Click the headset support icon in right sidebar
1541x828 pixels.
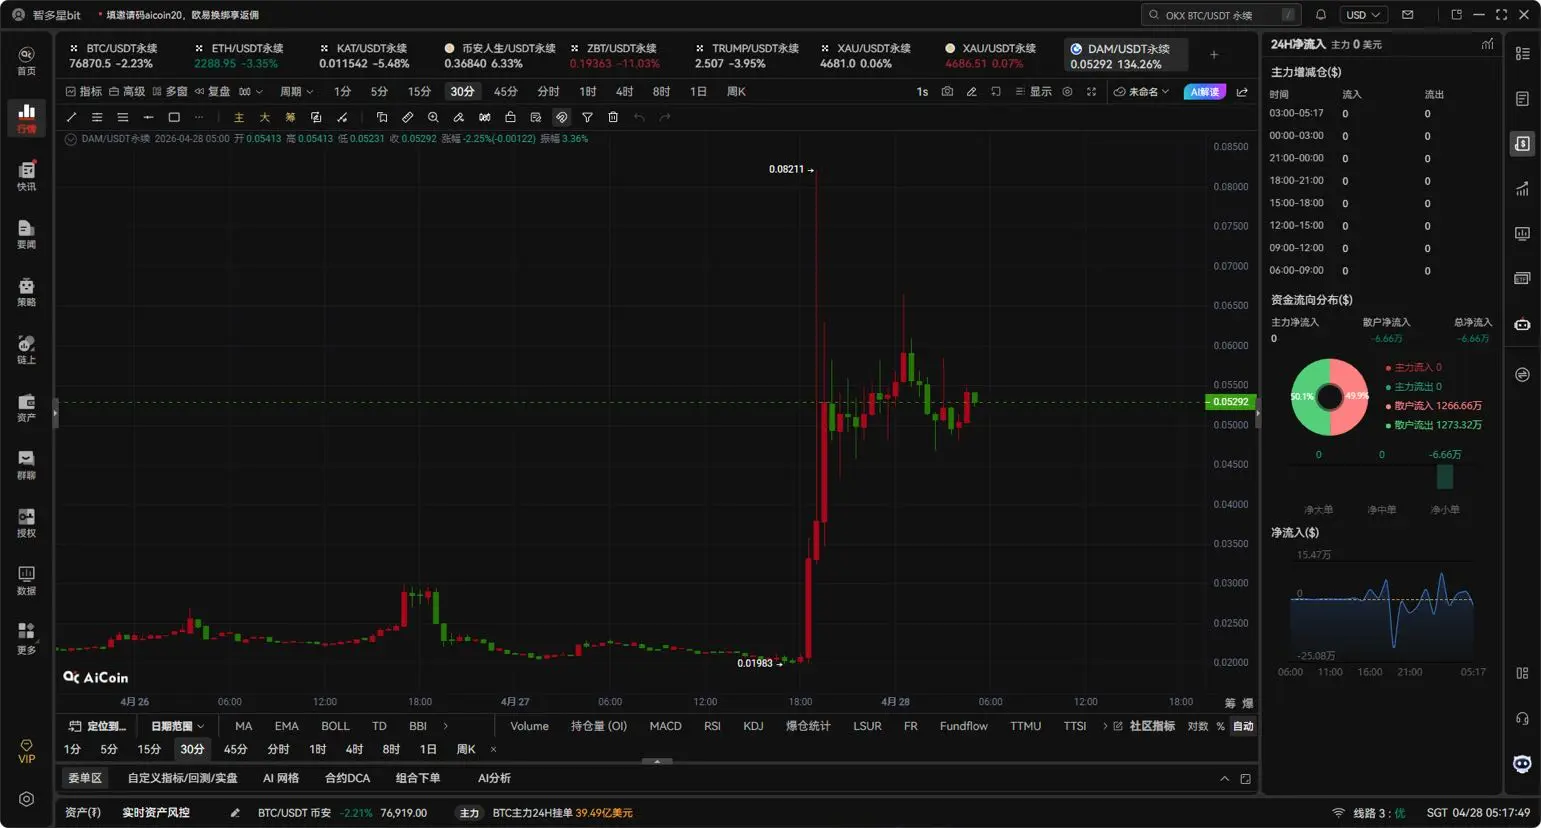click(x=1522, y=718)
